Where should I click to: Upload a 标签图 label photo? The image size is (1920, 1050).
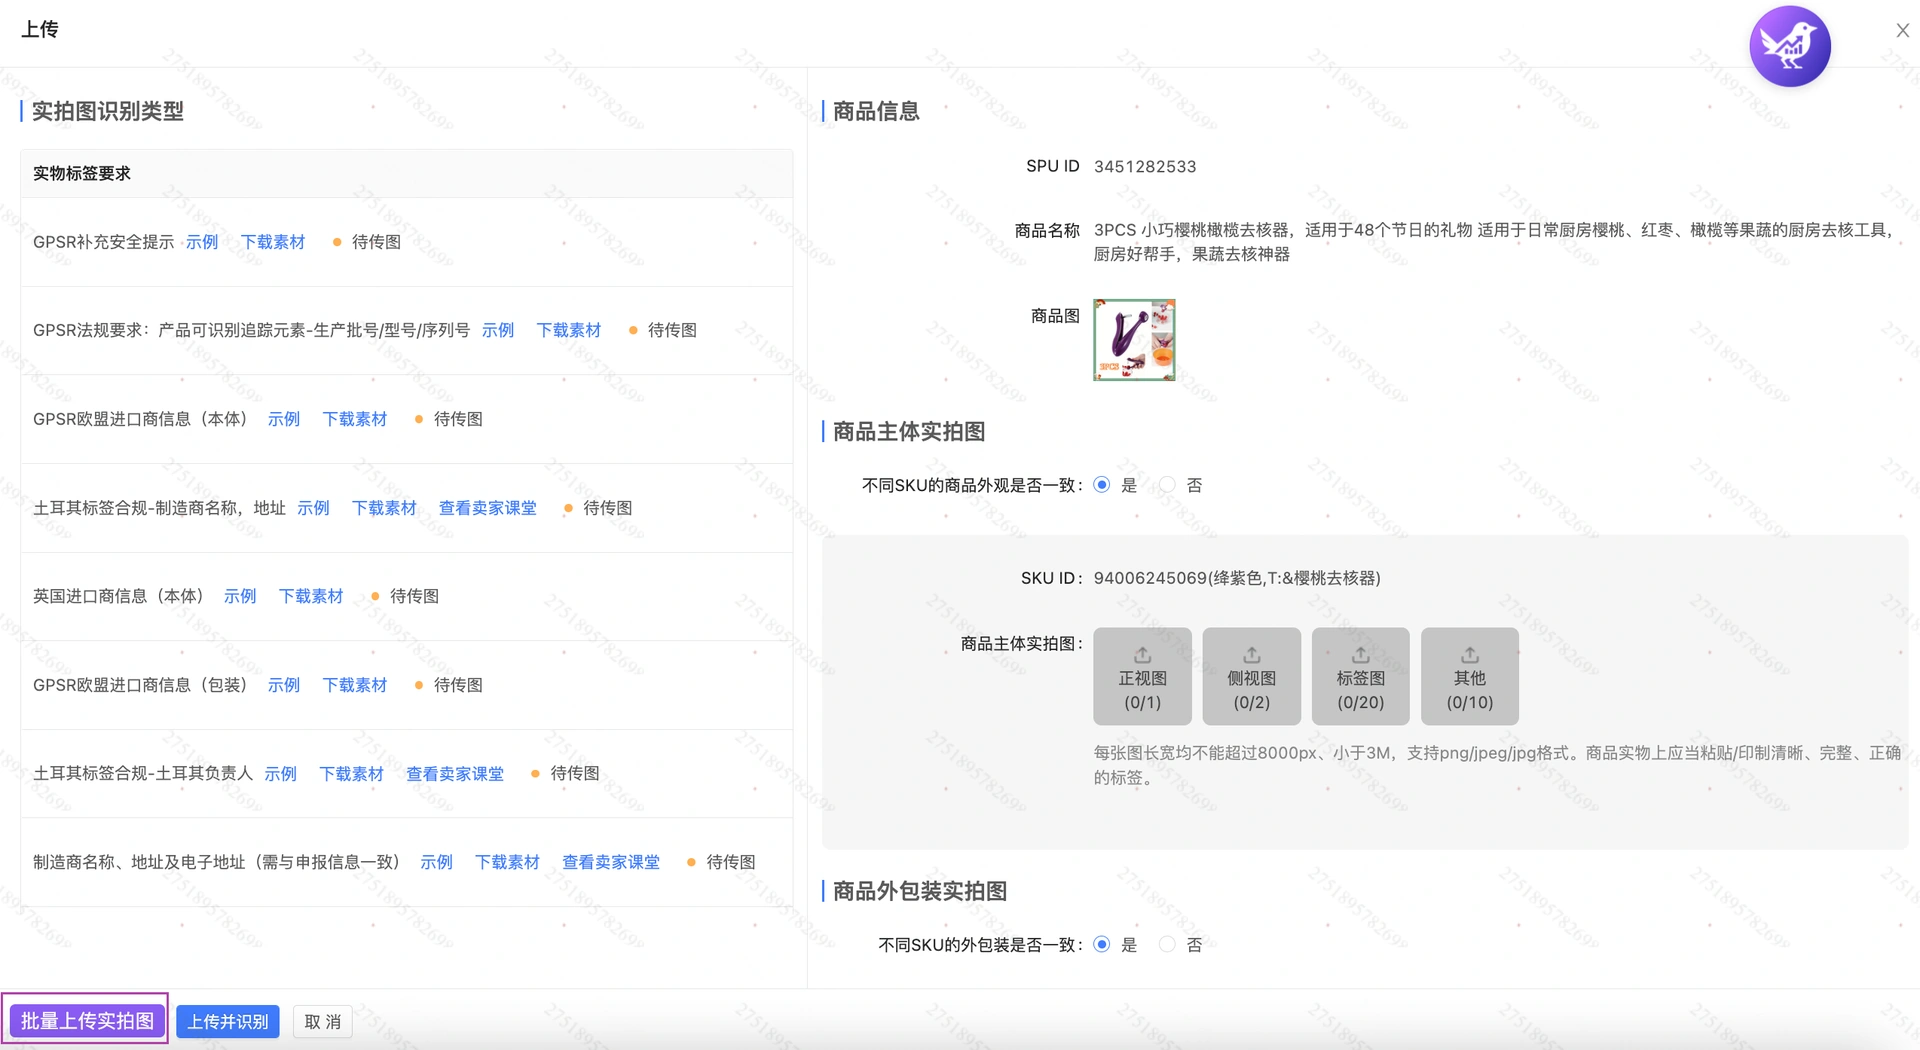1360,676
